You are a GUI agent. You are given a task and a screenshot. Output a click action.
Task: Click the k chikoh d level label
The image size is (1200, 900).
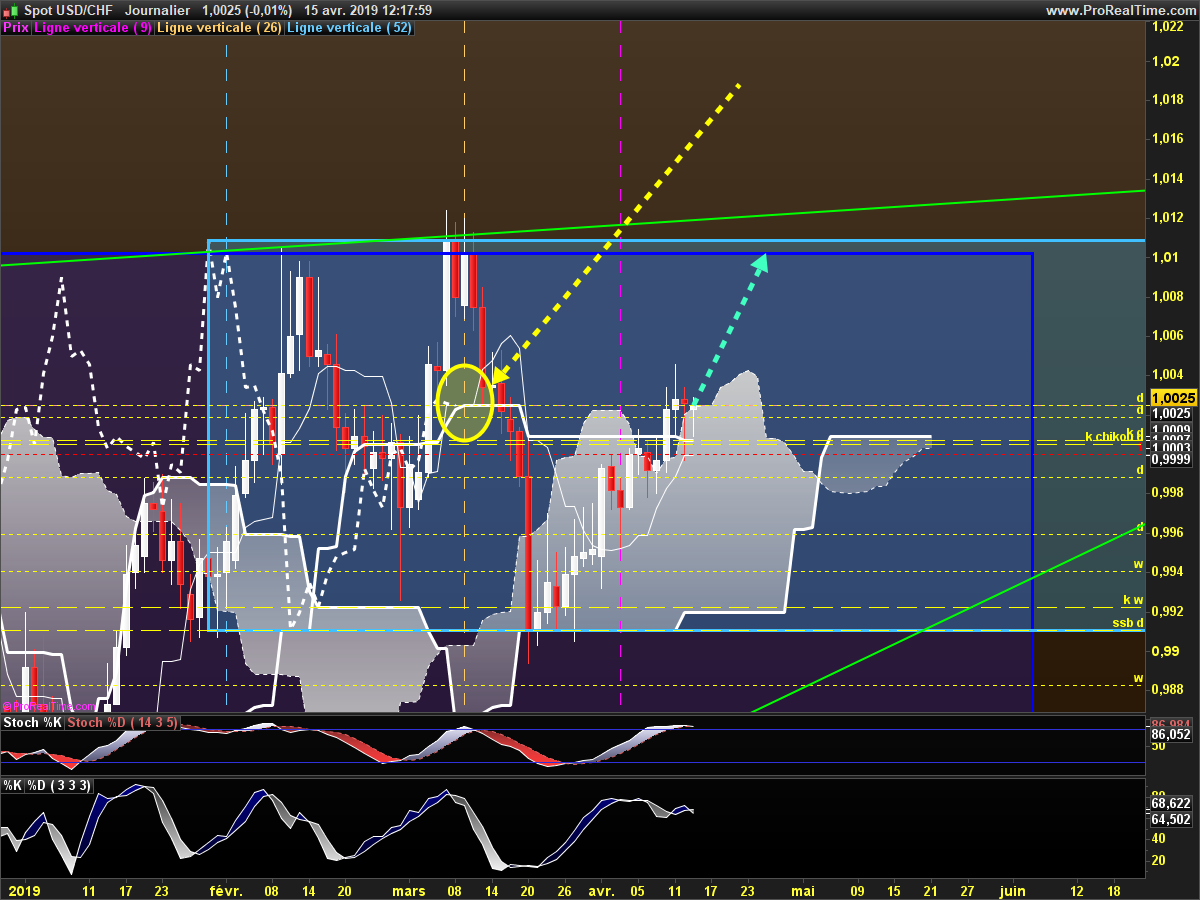1114,436
